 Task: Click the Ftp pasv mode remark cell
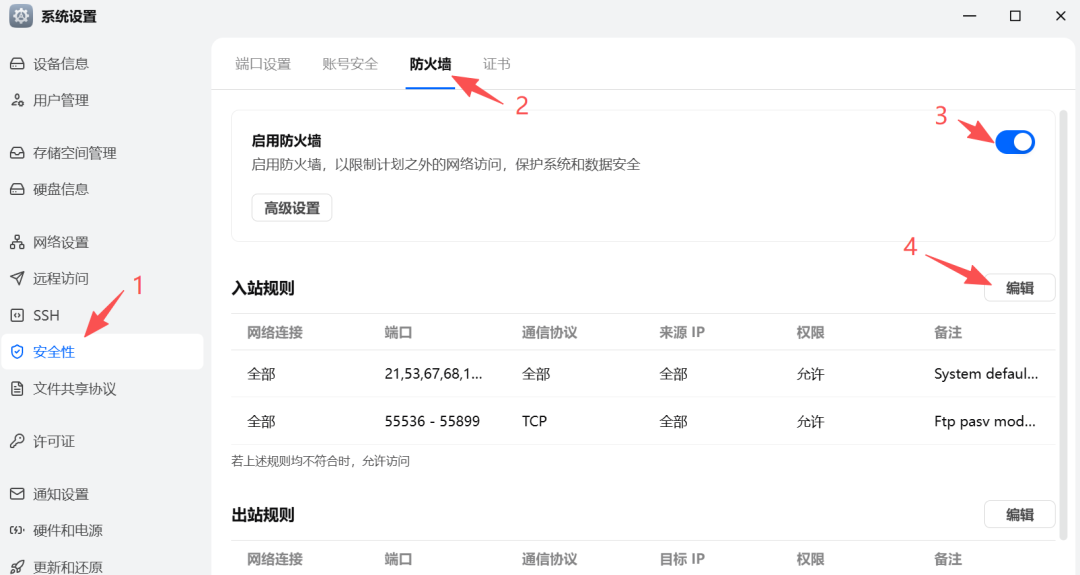point(984,421)
